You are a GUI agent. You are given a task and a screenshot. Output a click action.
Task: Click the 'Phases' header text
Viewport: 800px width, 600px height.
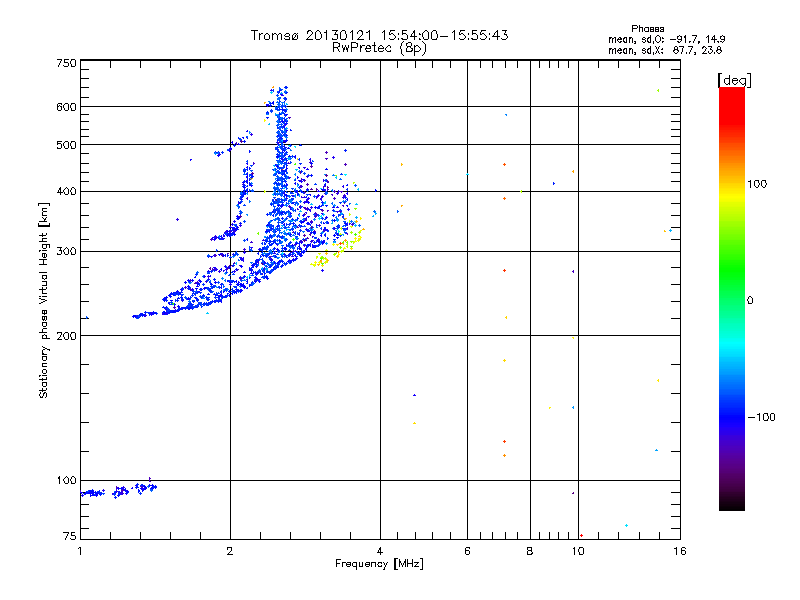pyautogui.click(x=647, y=29)
